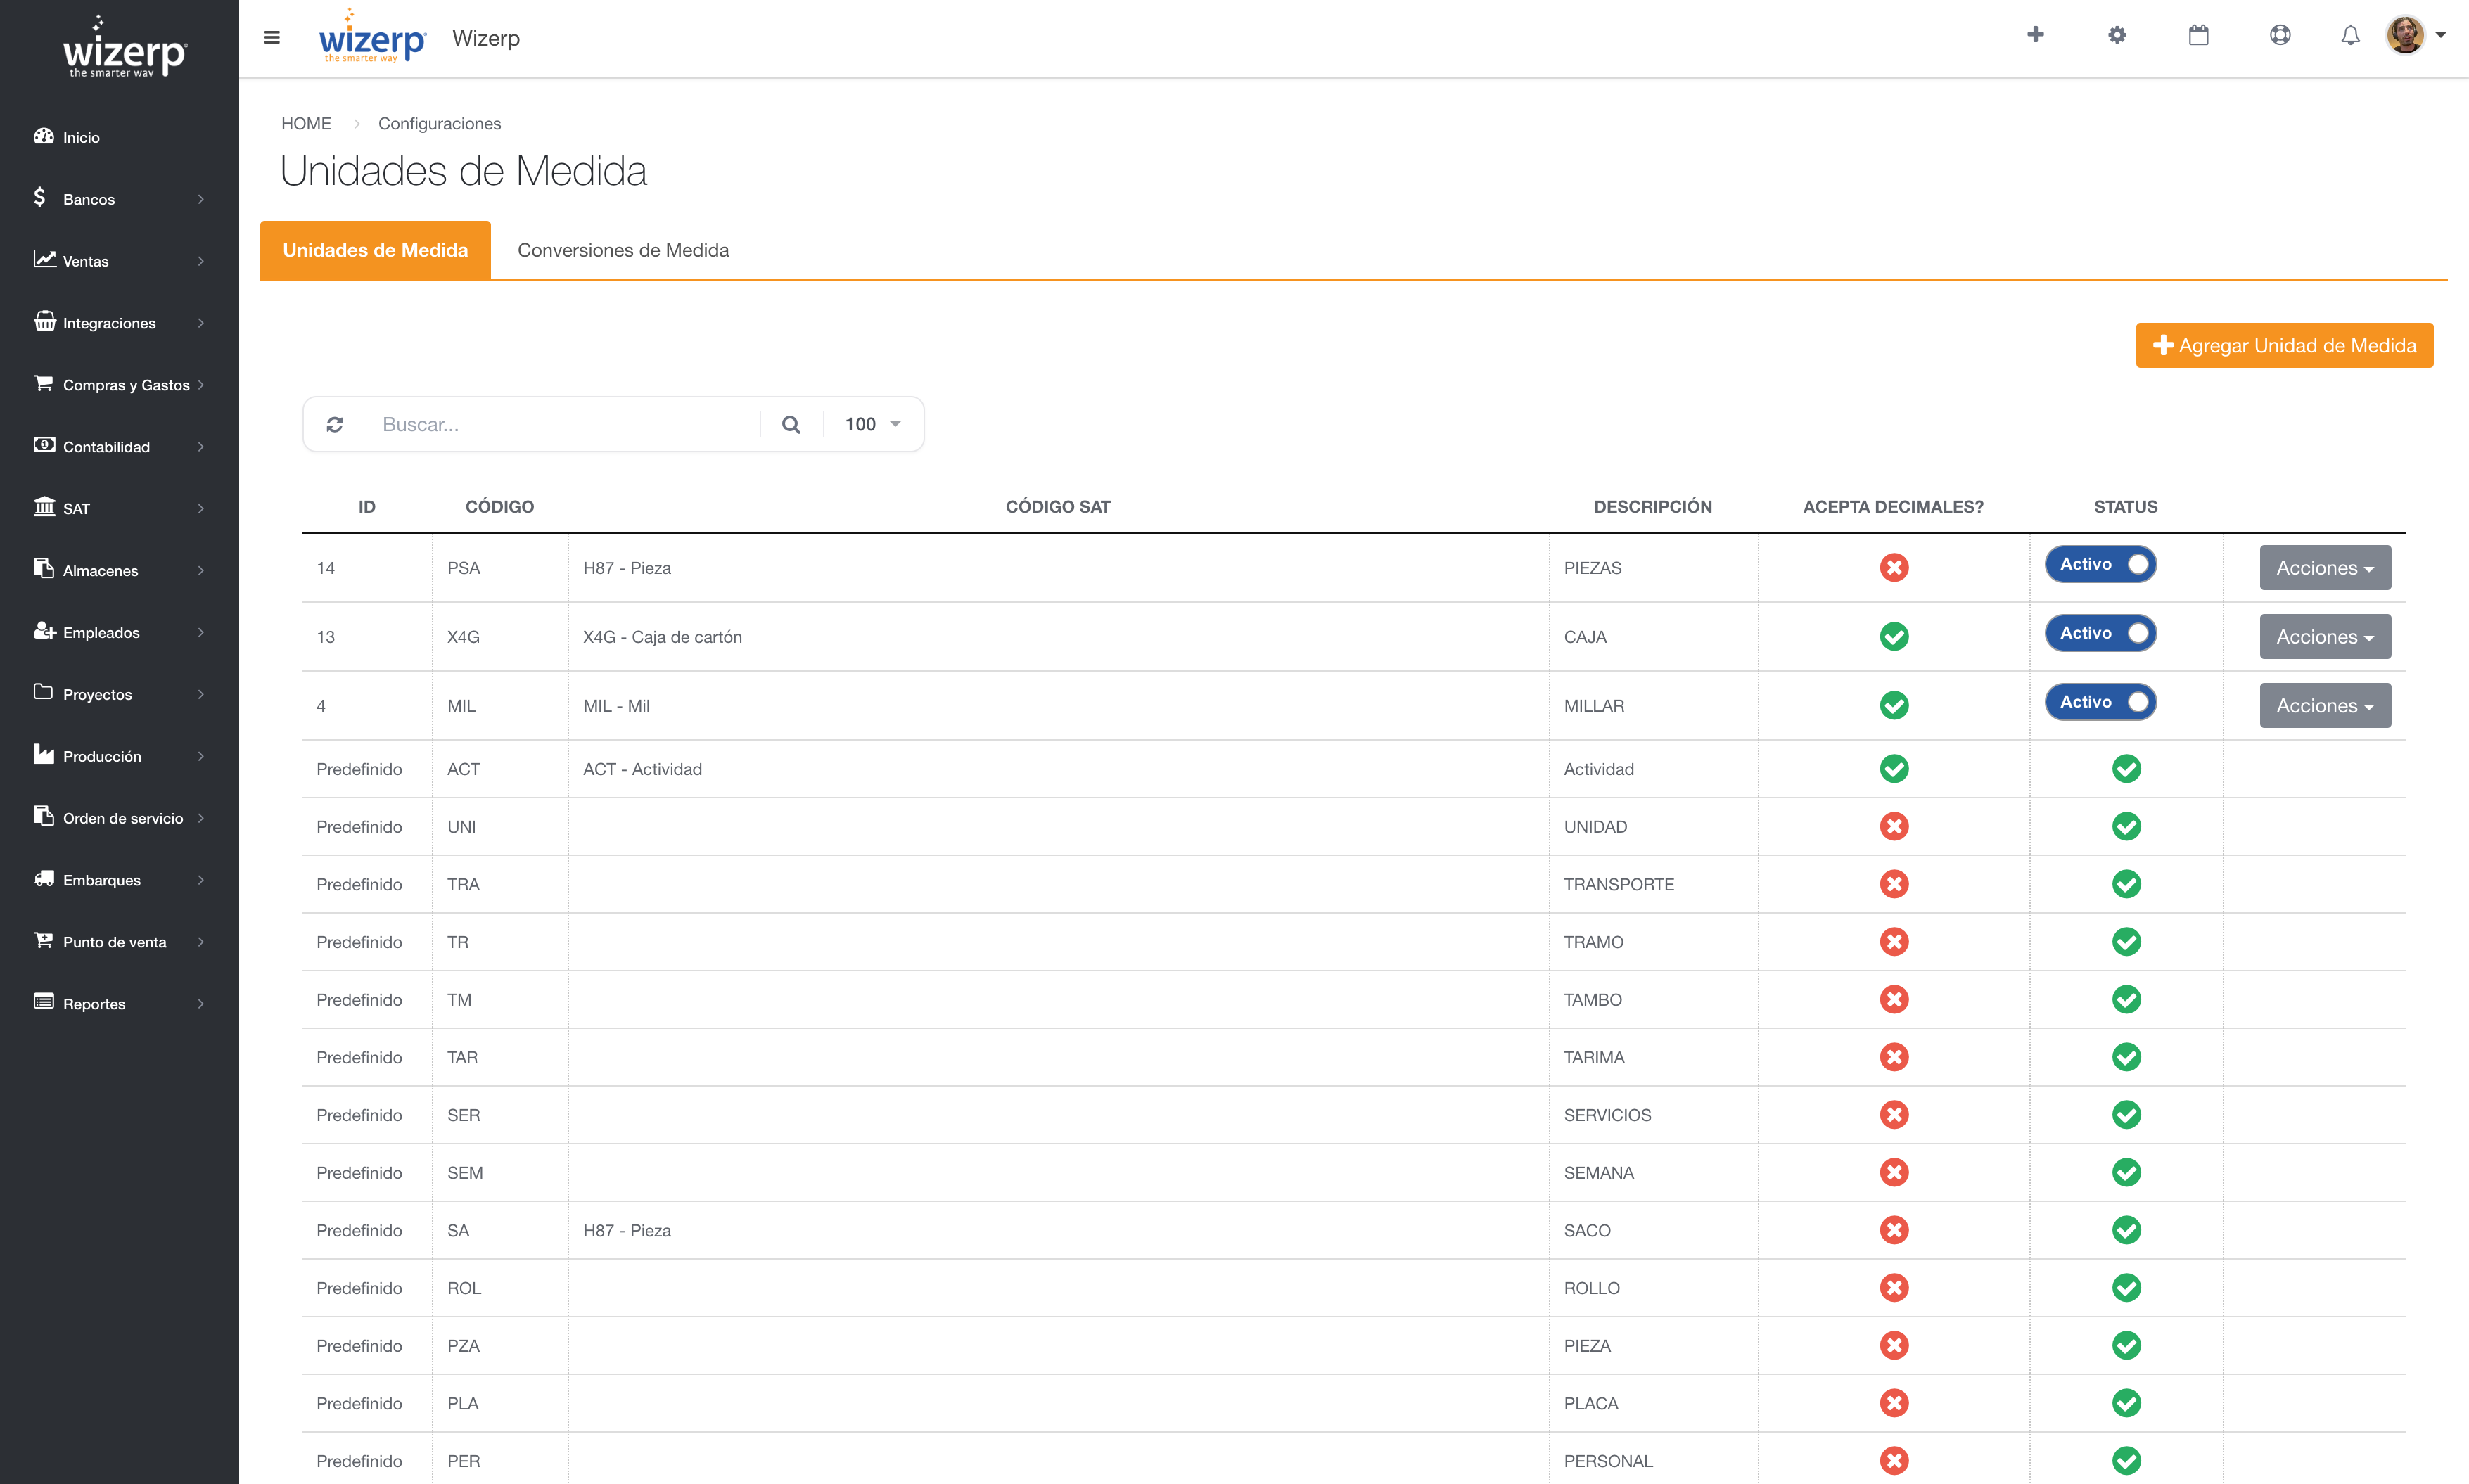Image resolution: width=2469 pixels, height=1484 pixels.
Task: Click the 'X4G - Caja de cartón' cell
Action: (1058, 637)
